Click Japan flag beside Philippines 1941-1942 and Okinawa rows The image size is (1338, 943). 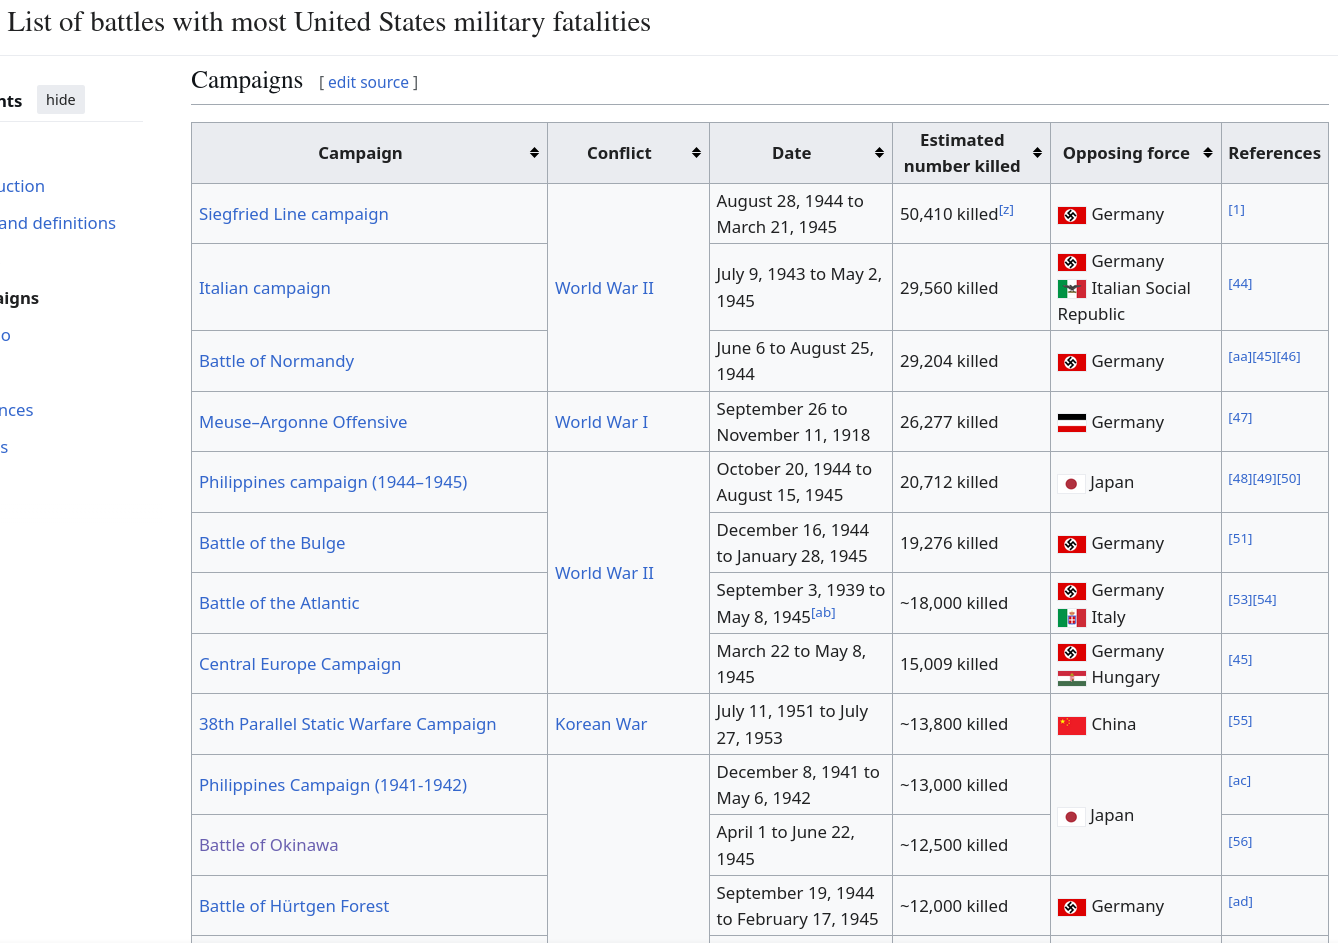point(1071,816)
